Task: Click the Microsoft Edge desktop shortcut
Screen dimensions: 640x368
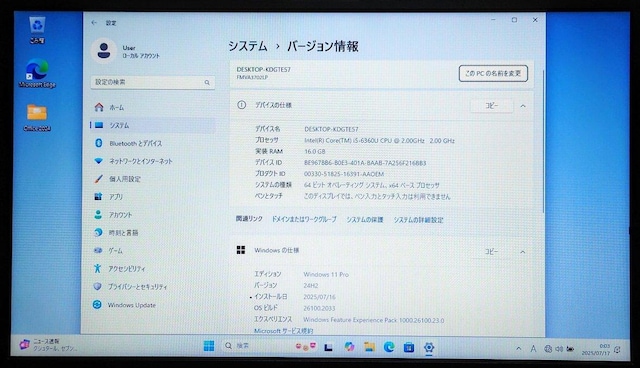Action: pos(37,73)
